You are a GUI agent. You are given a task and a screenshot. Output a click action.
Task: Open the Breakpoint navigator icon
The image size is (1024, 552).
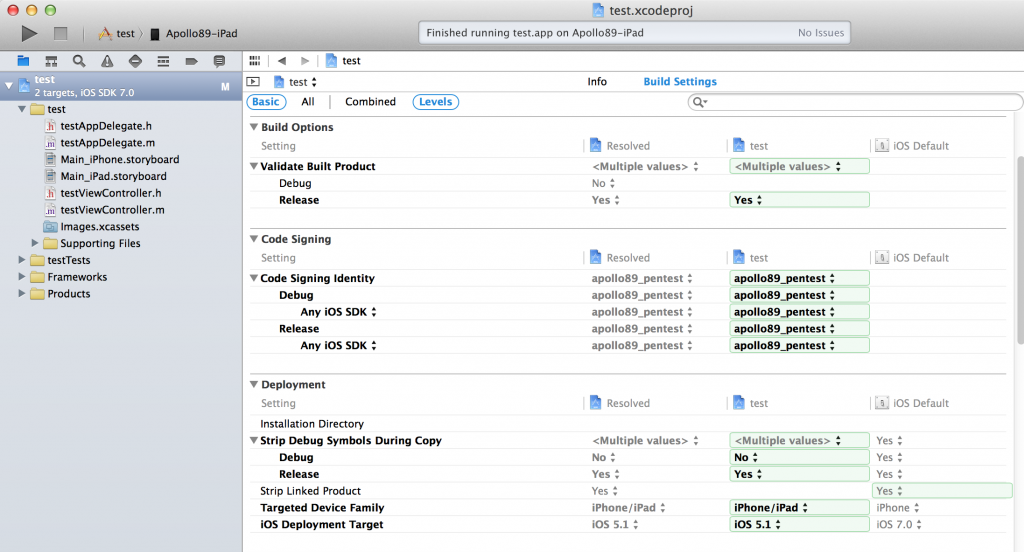pyautogui.click(x=191, y=61)
